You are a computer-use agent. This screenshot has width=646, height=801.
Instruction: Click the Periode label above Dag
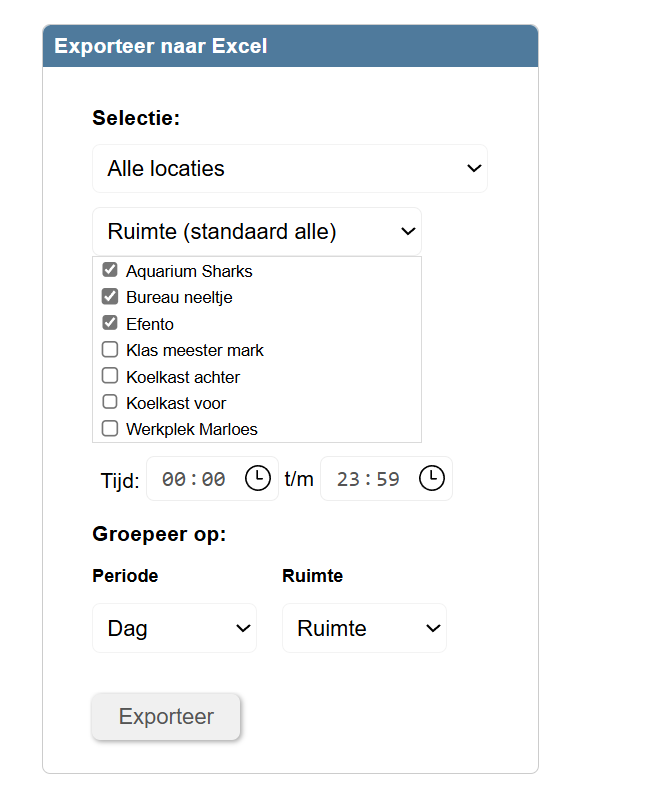[125, 576]
